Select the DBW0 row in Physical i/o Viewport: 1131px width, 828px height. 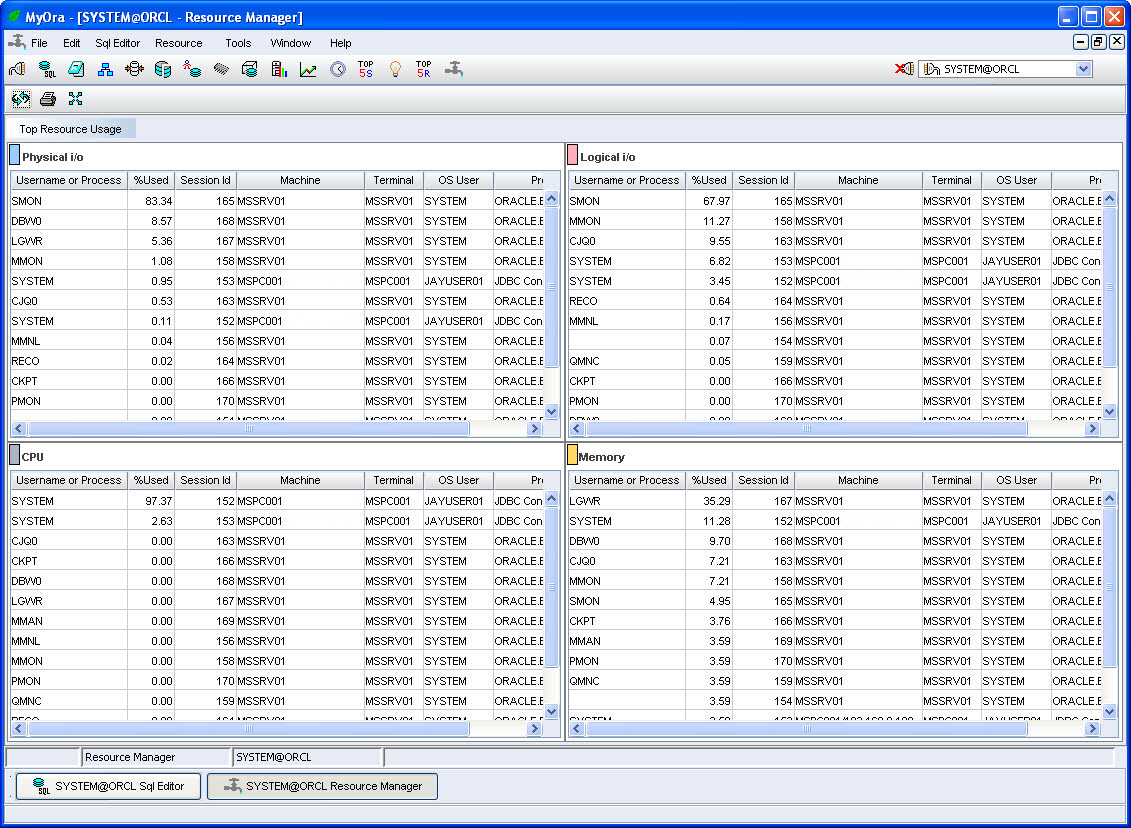coord(277,221)
